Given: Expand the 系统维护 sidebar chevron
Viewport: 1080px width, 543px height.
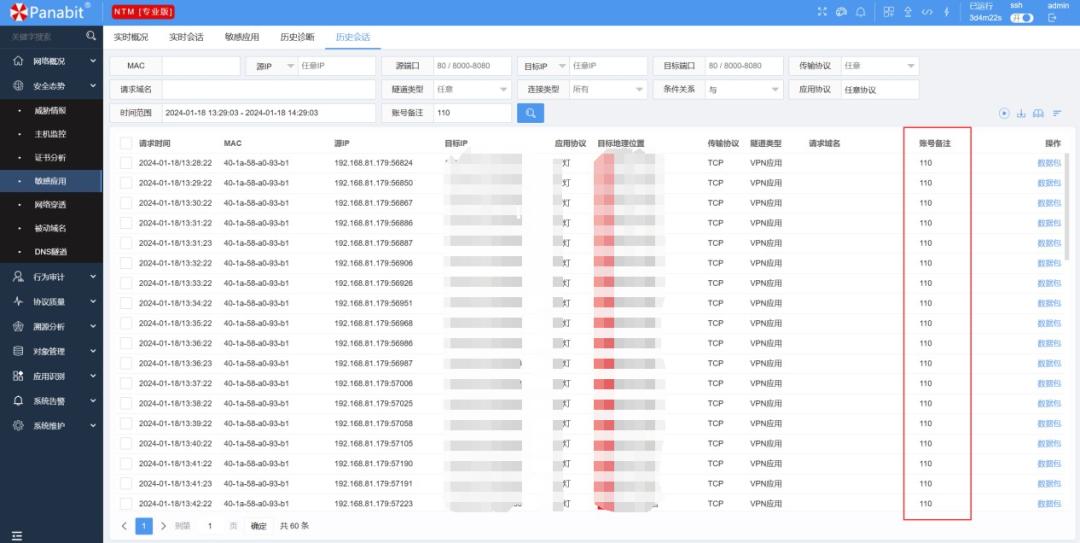Looking at the screenshot, I should [93, 425].
